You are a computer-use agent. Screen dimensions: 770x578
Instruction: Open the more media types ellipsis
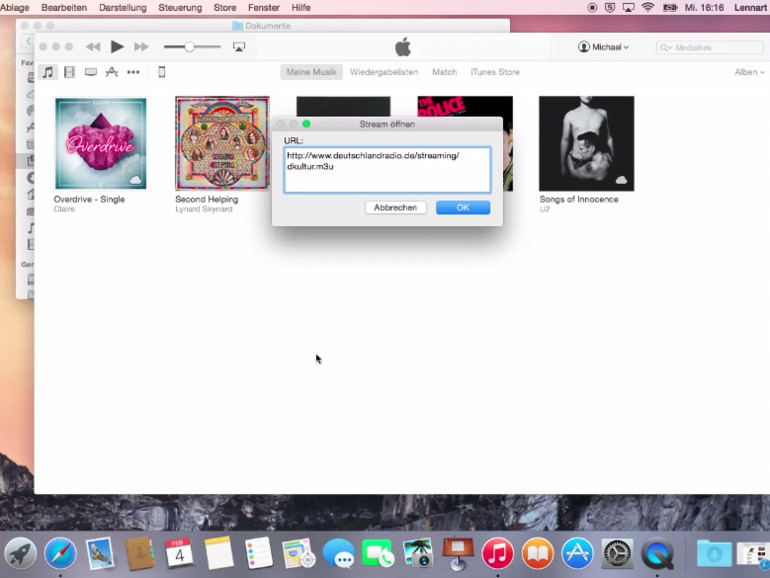coord(133,72)
